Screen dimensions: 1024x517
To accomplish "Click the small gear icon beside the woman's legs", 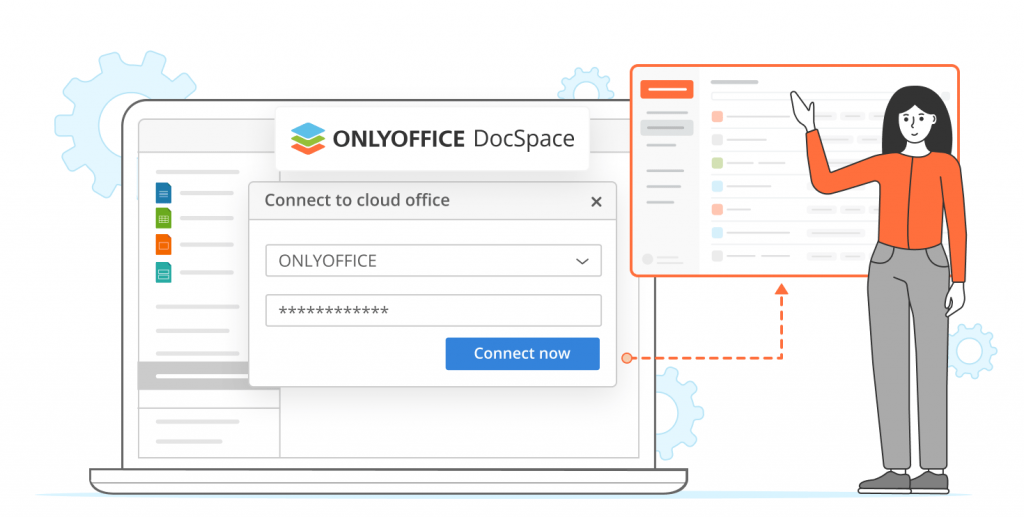I will (970, 351).
